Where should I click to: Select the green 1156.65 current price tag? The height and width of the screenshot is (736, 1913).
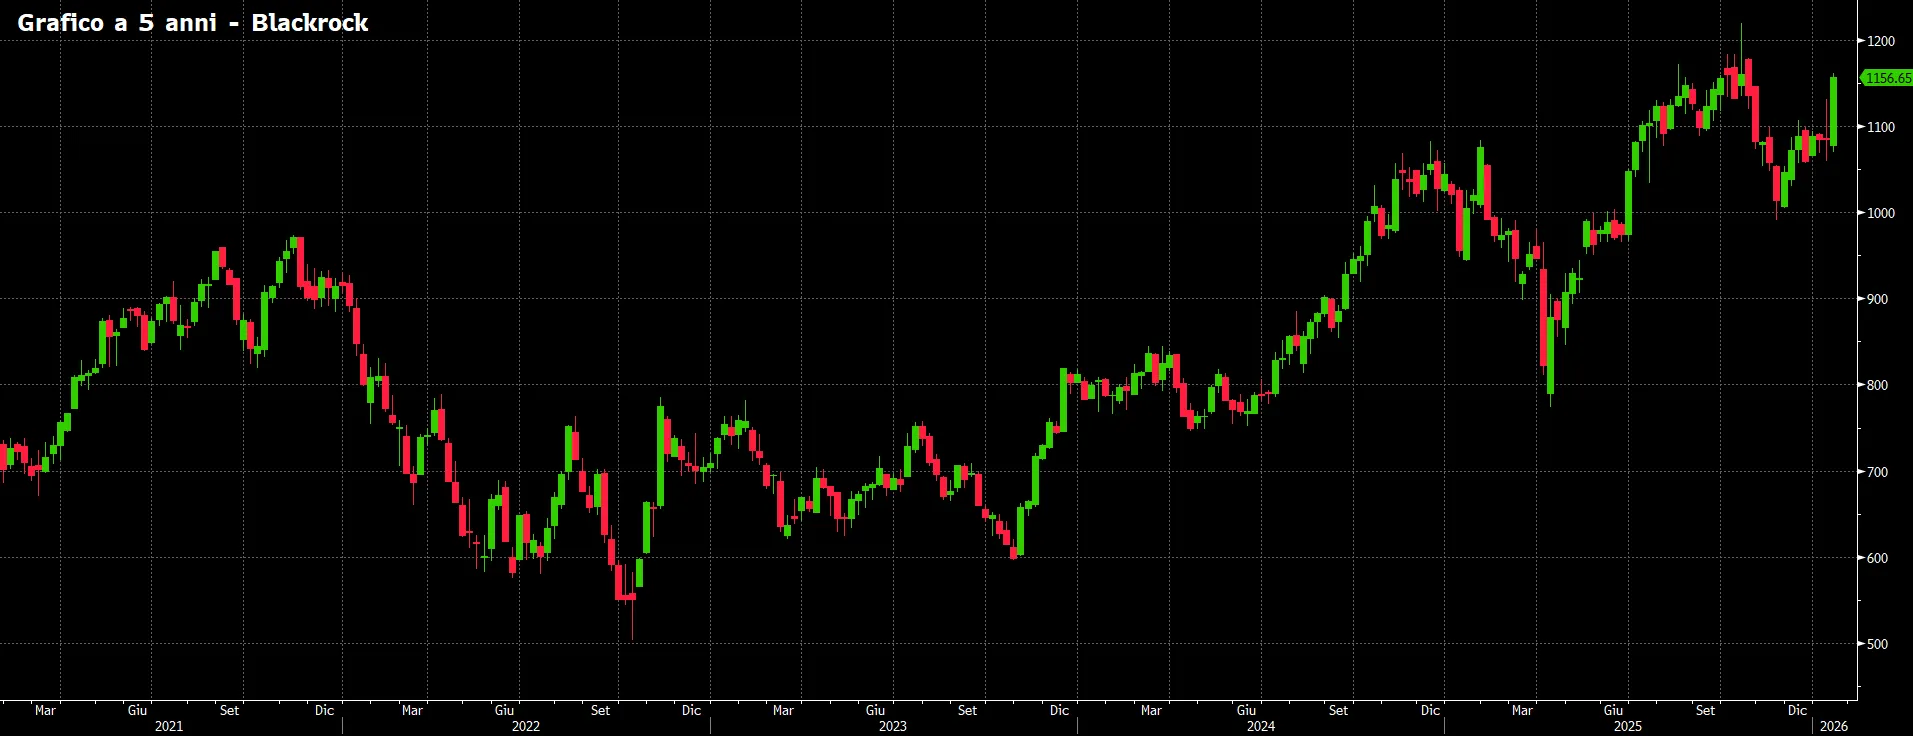click(x=1887, y=78)
